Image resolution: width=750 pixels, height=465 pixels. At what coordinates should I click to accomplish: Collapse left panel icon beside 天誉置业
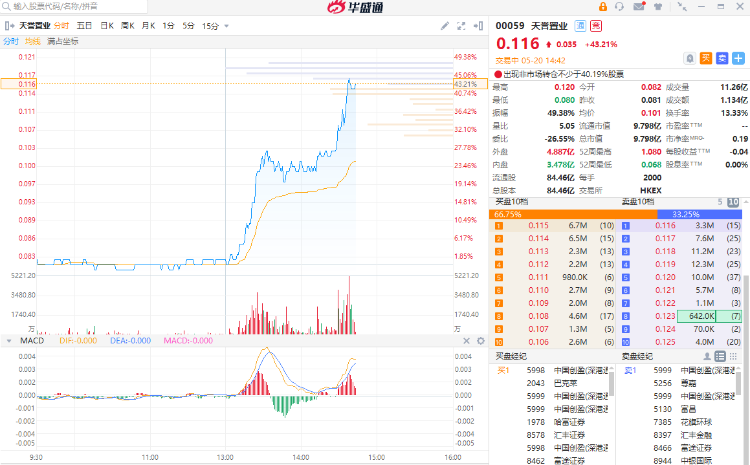click(10, 26)
